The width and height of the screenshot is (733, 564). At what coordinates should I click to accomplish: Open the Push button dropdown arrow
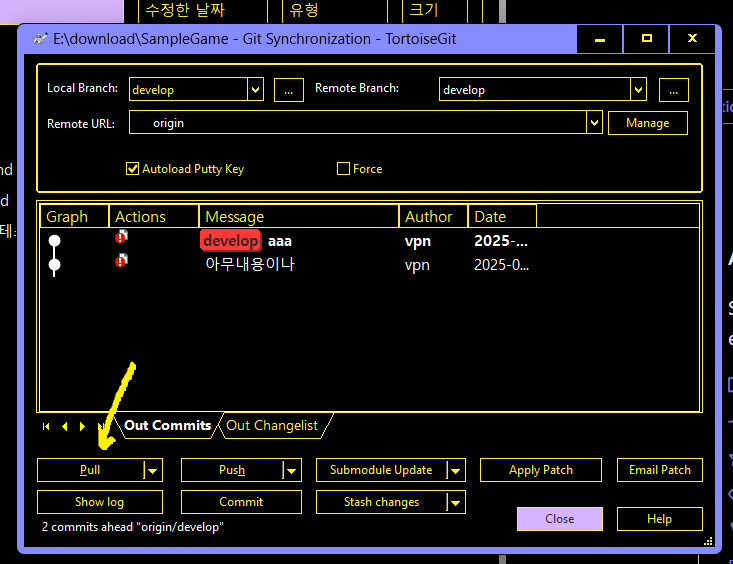[x=291, y=470]
